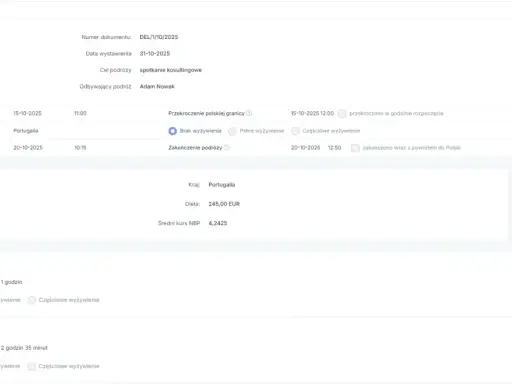Click the trip end date next to 12:50

point(306,148)
